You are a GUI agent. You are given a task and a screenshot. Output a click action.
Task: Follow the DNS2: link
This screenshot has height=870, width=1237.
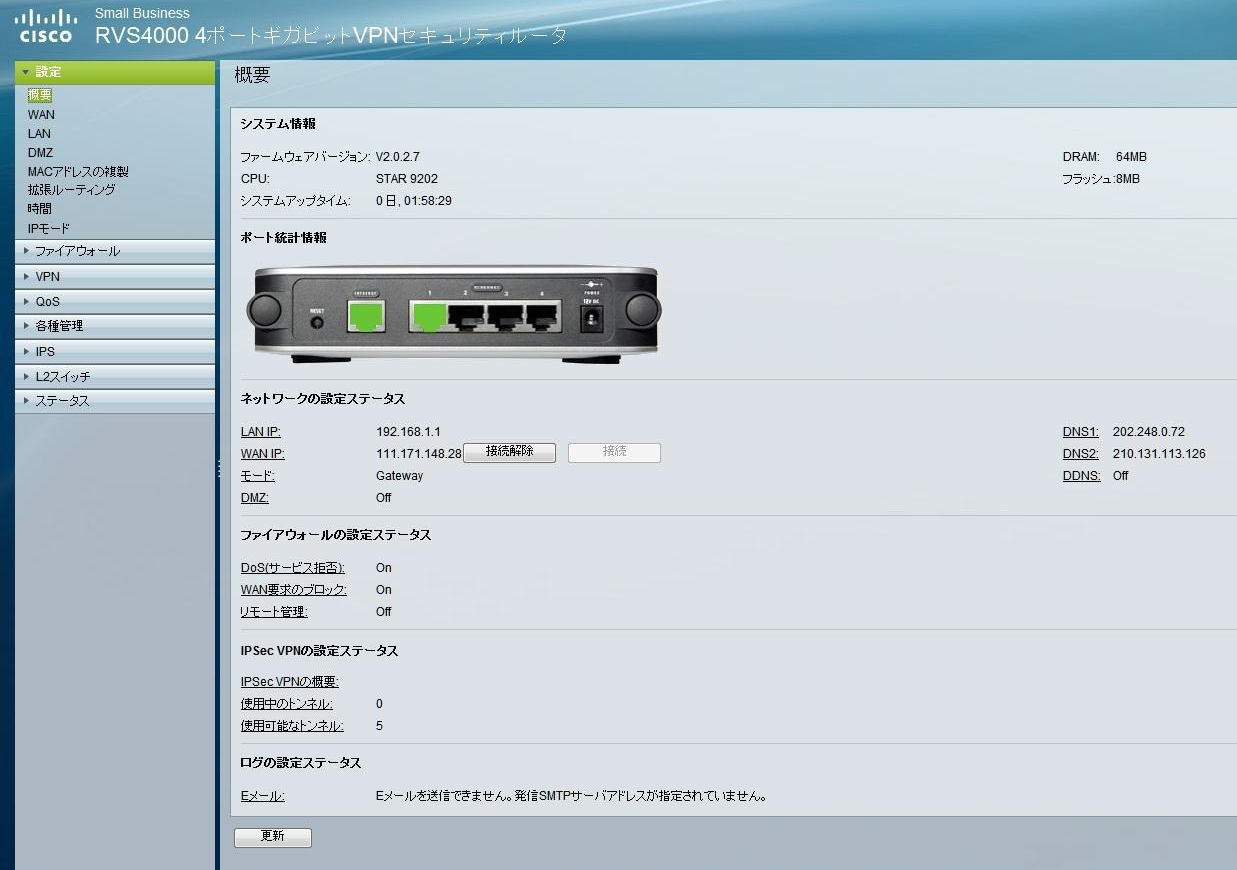[x=1081, y=454]
